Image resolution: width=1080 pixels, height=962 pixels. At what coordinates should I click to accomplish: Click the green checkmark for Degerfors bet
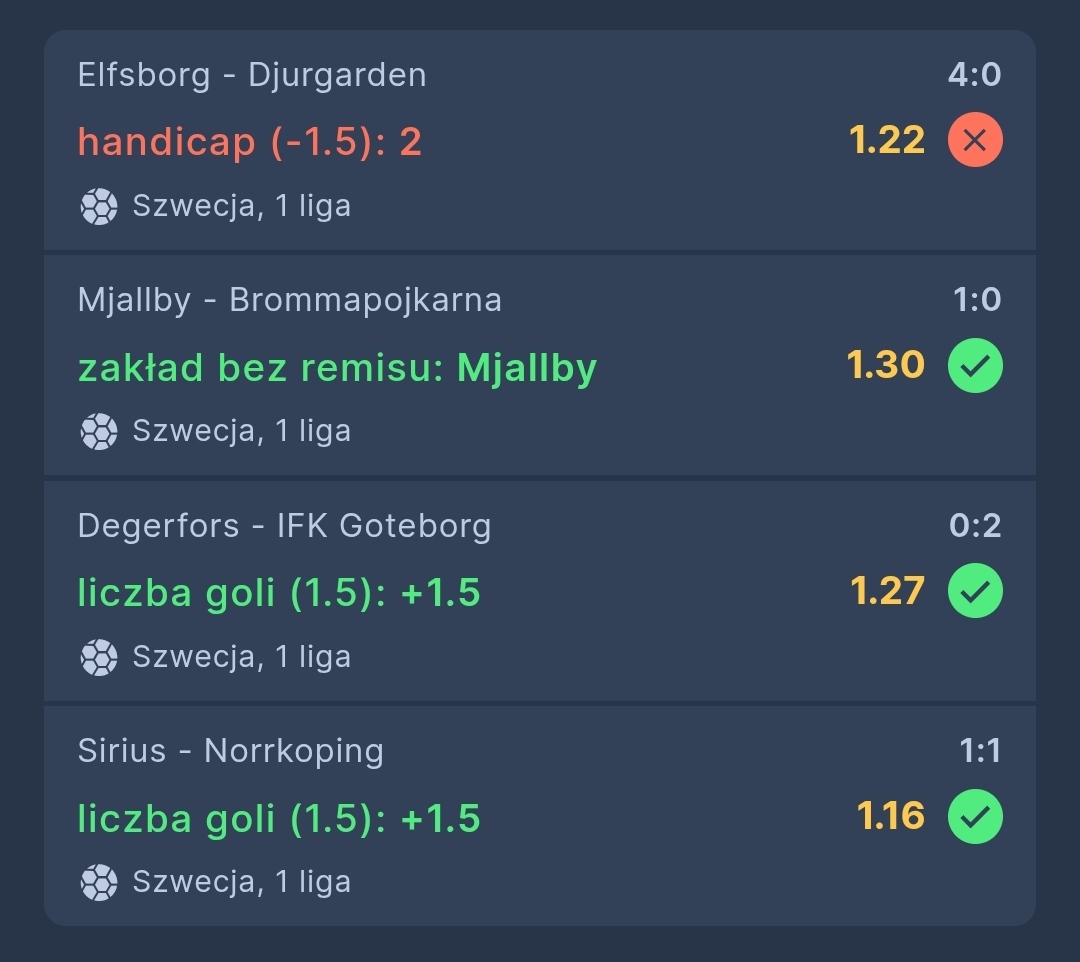point(975,591)
